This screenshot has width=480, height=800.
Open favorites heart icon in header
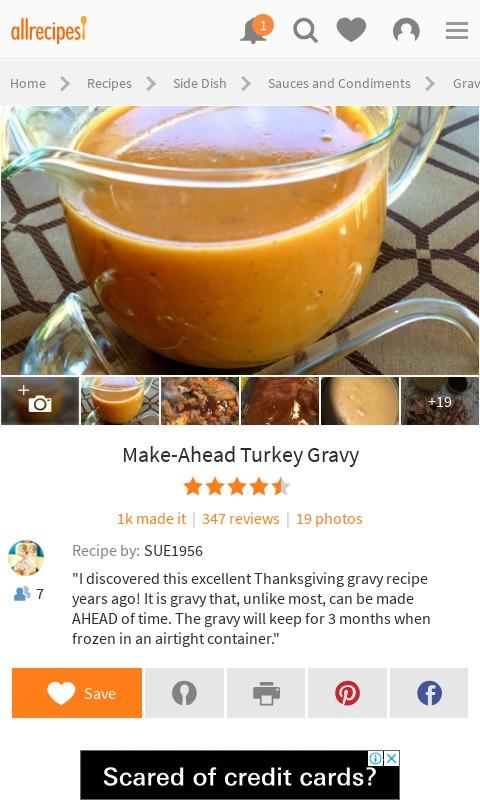coord(351,30)
